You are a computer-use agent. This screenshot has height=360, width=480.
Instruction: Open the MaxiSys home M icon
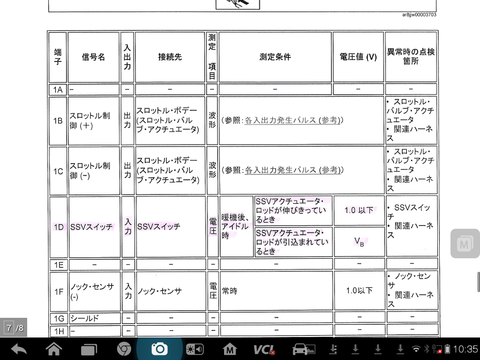(230, 349)
